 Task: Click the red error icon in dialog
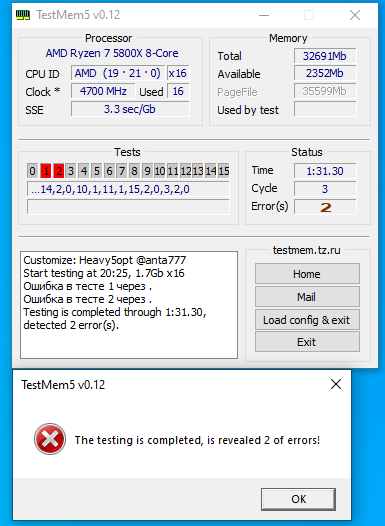(x=50, y=439)
